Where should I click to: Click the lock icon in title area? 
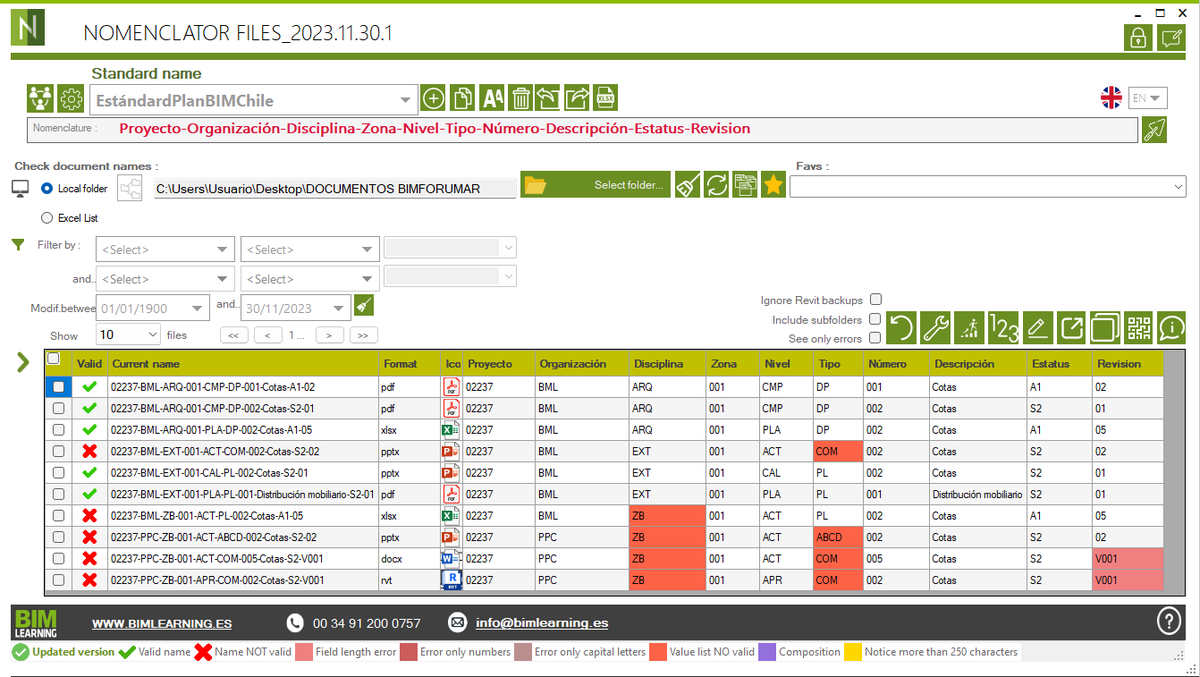[1138, 38]
